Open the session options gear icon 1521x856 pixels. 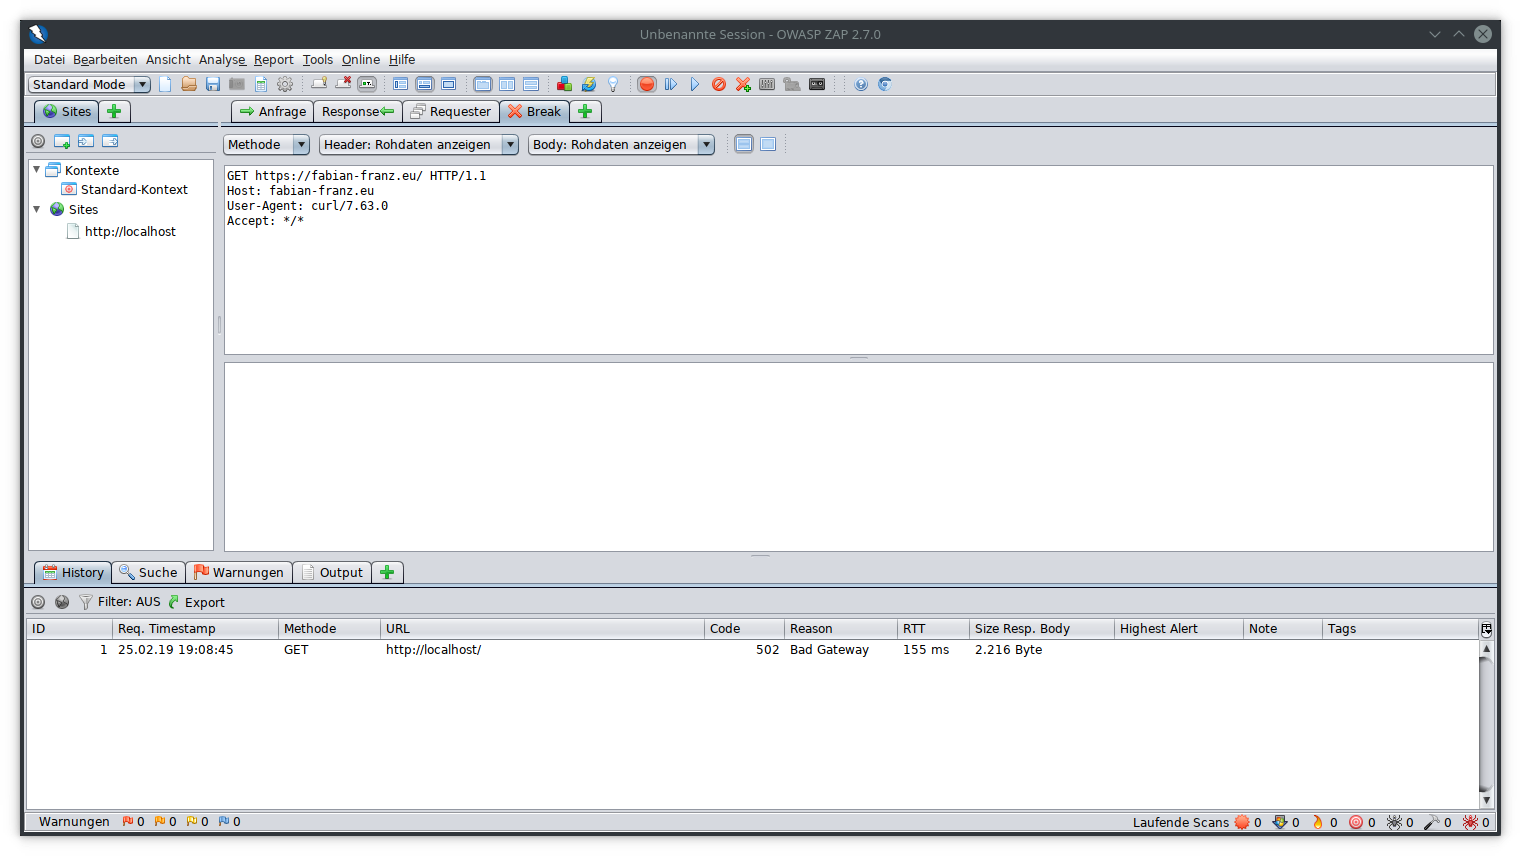(285, 85)
